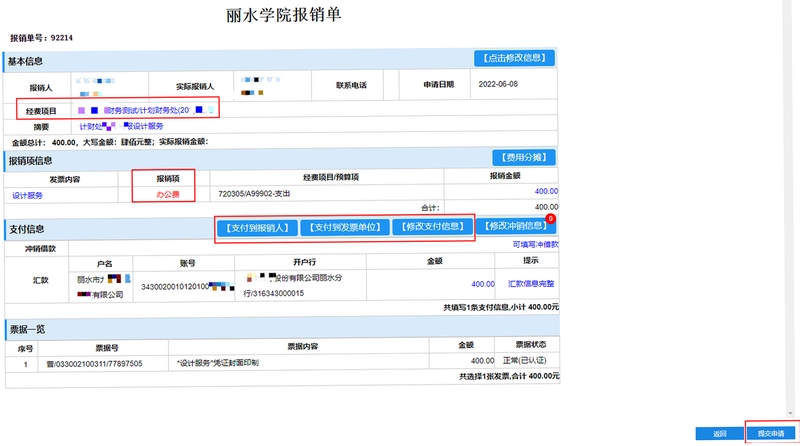
Task: Click the 共选择1张发票,合计 400.00元 summary
Action: coord(509,376)
